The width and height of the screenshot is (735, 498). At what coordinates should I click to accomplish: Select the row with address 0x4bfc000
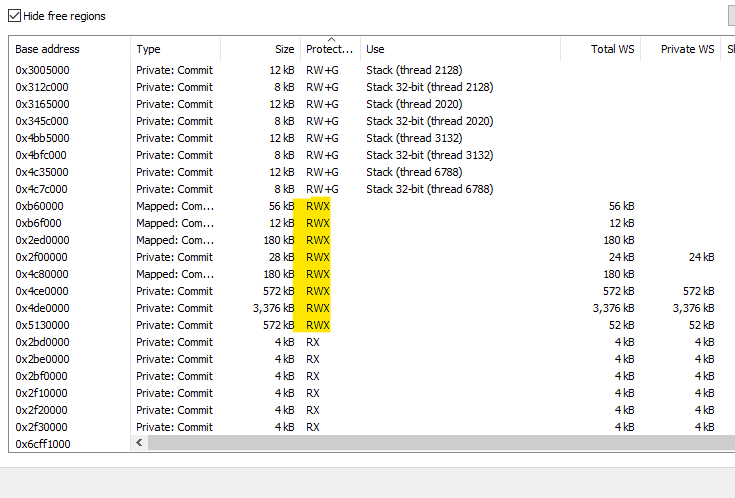[372, 155]
